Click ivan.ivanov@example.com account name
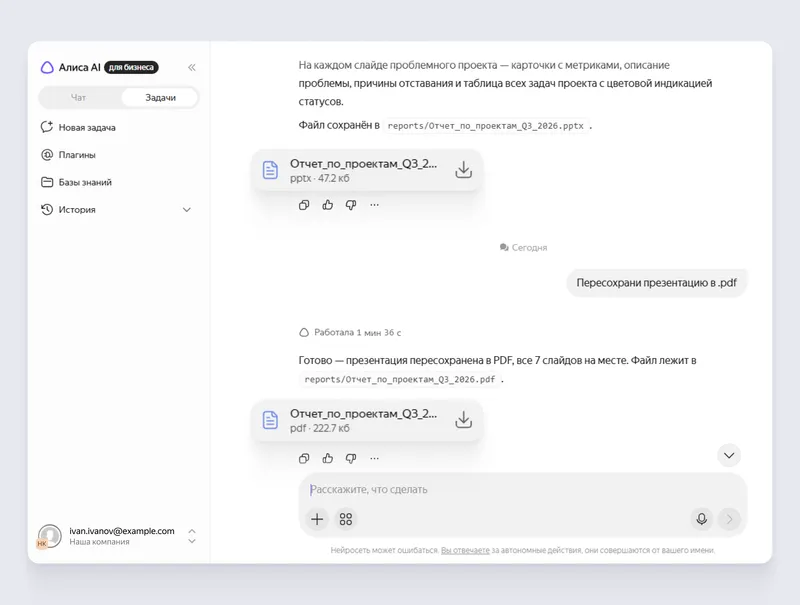This screenshot has width=800, height=605. point(122,531)
